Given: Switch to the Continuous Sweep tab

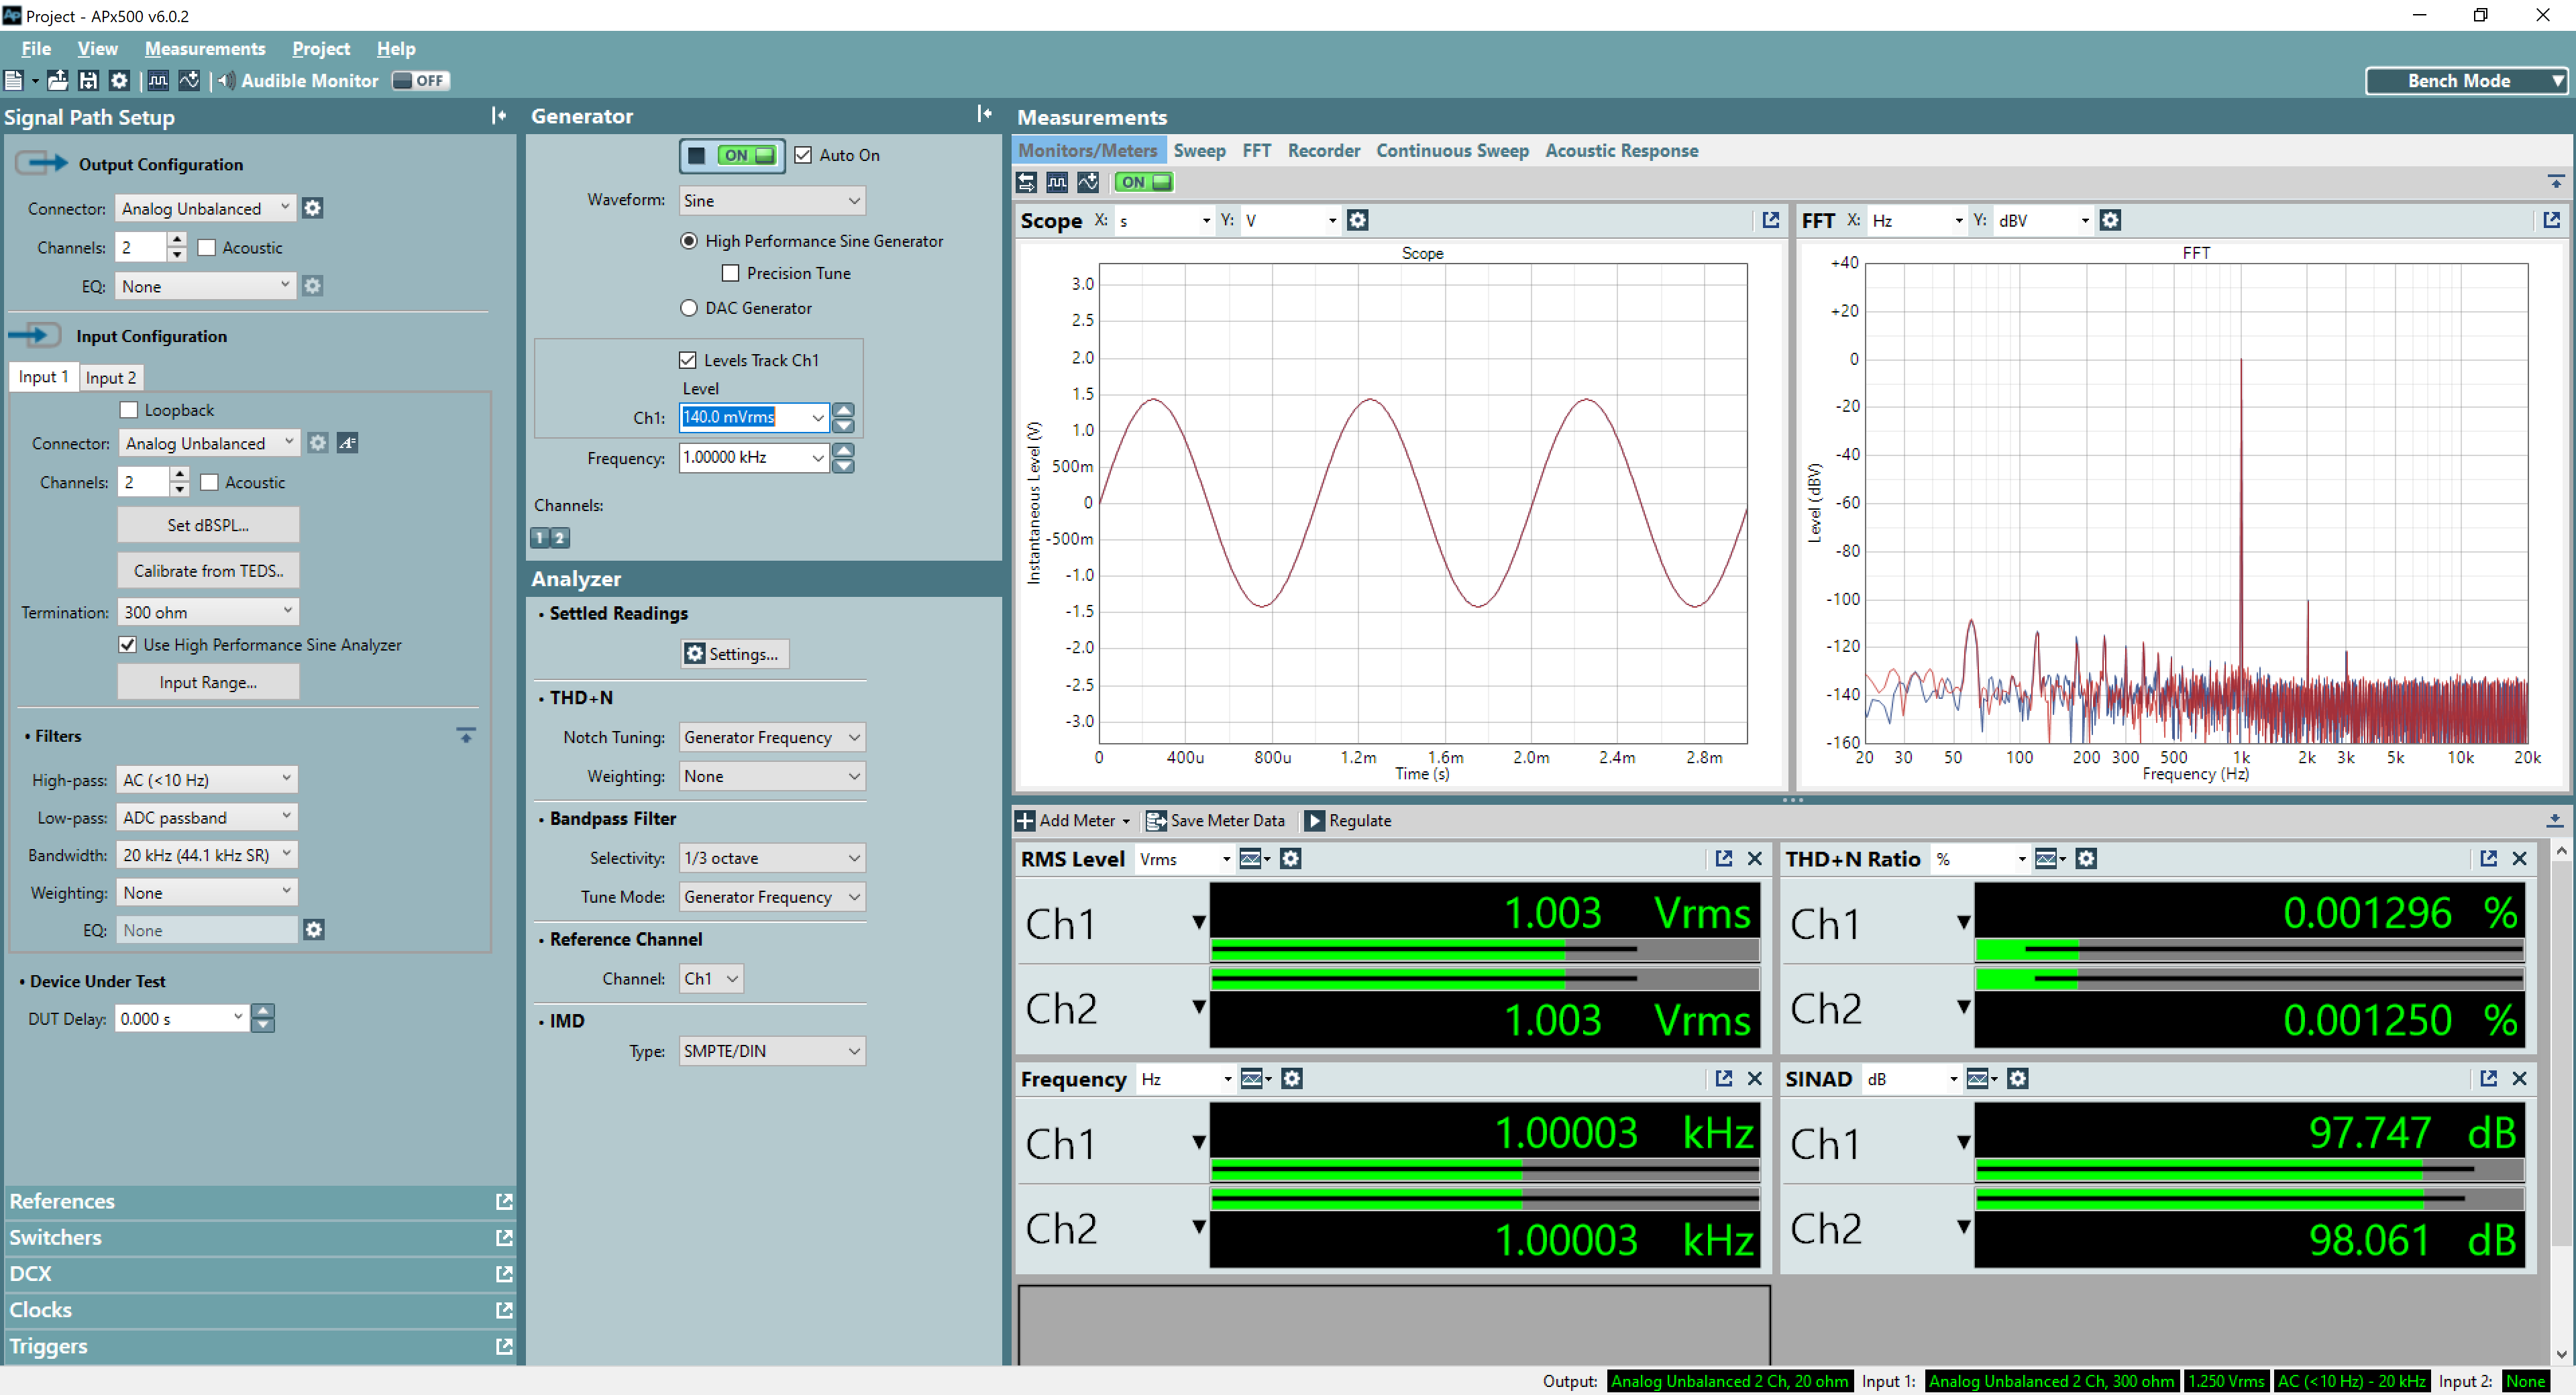Looking at the screenshot, I should click(1452, 151).
